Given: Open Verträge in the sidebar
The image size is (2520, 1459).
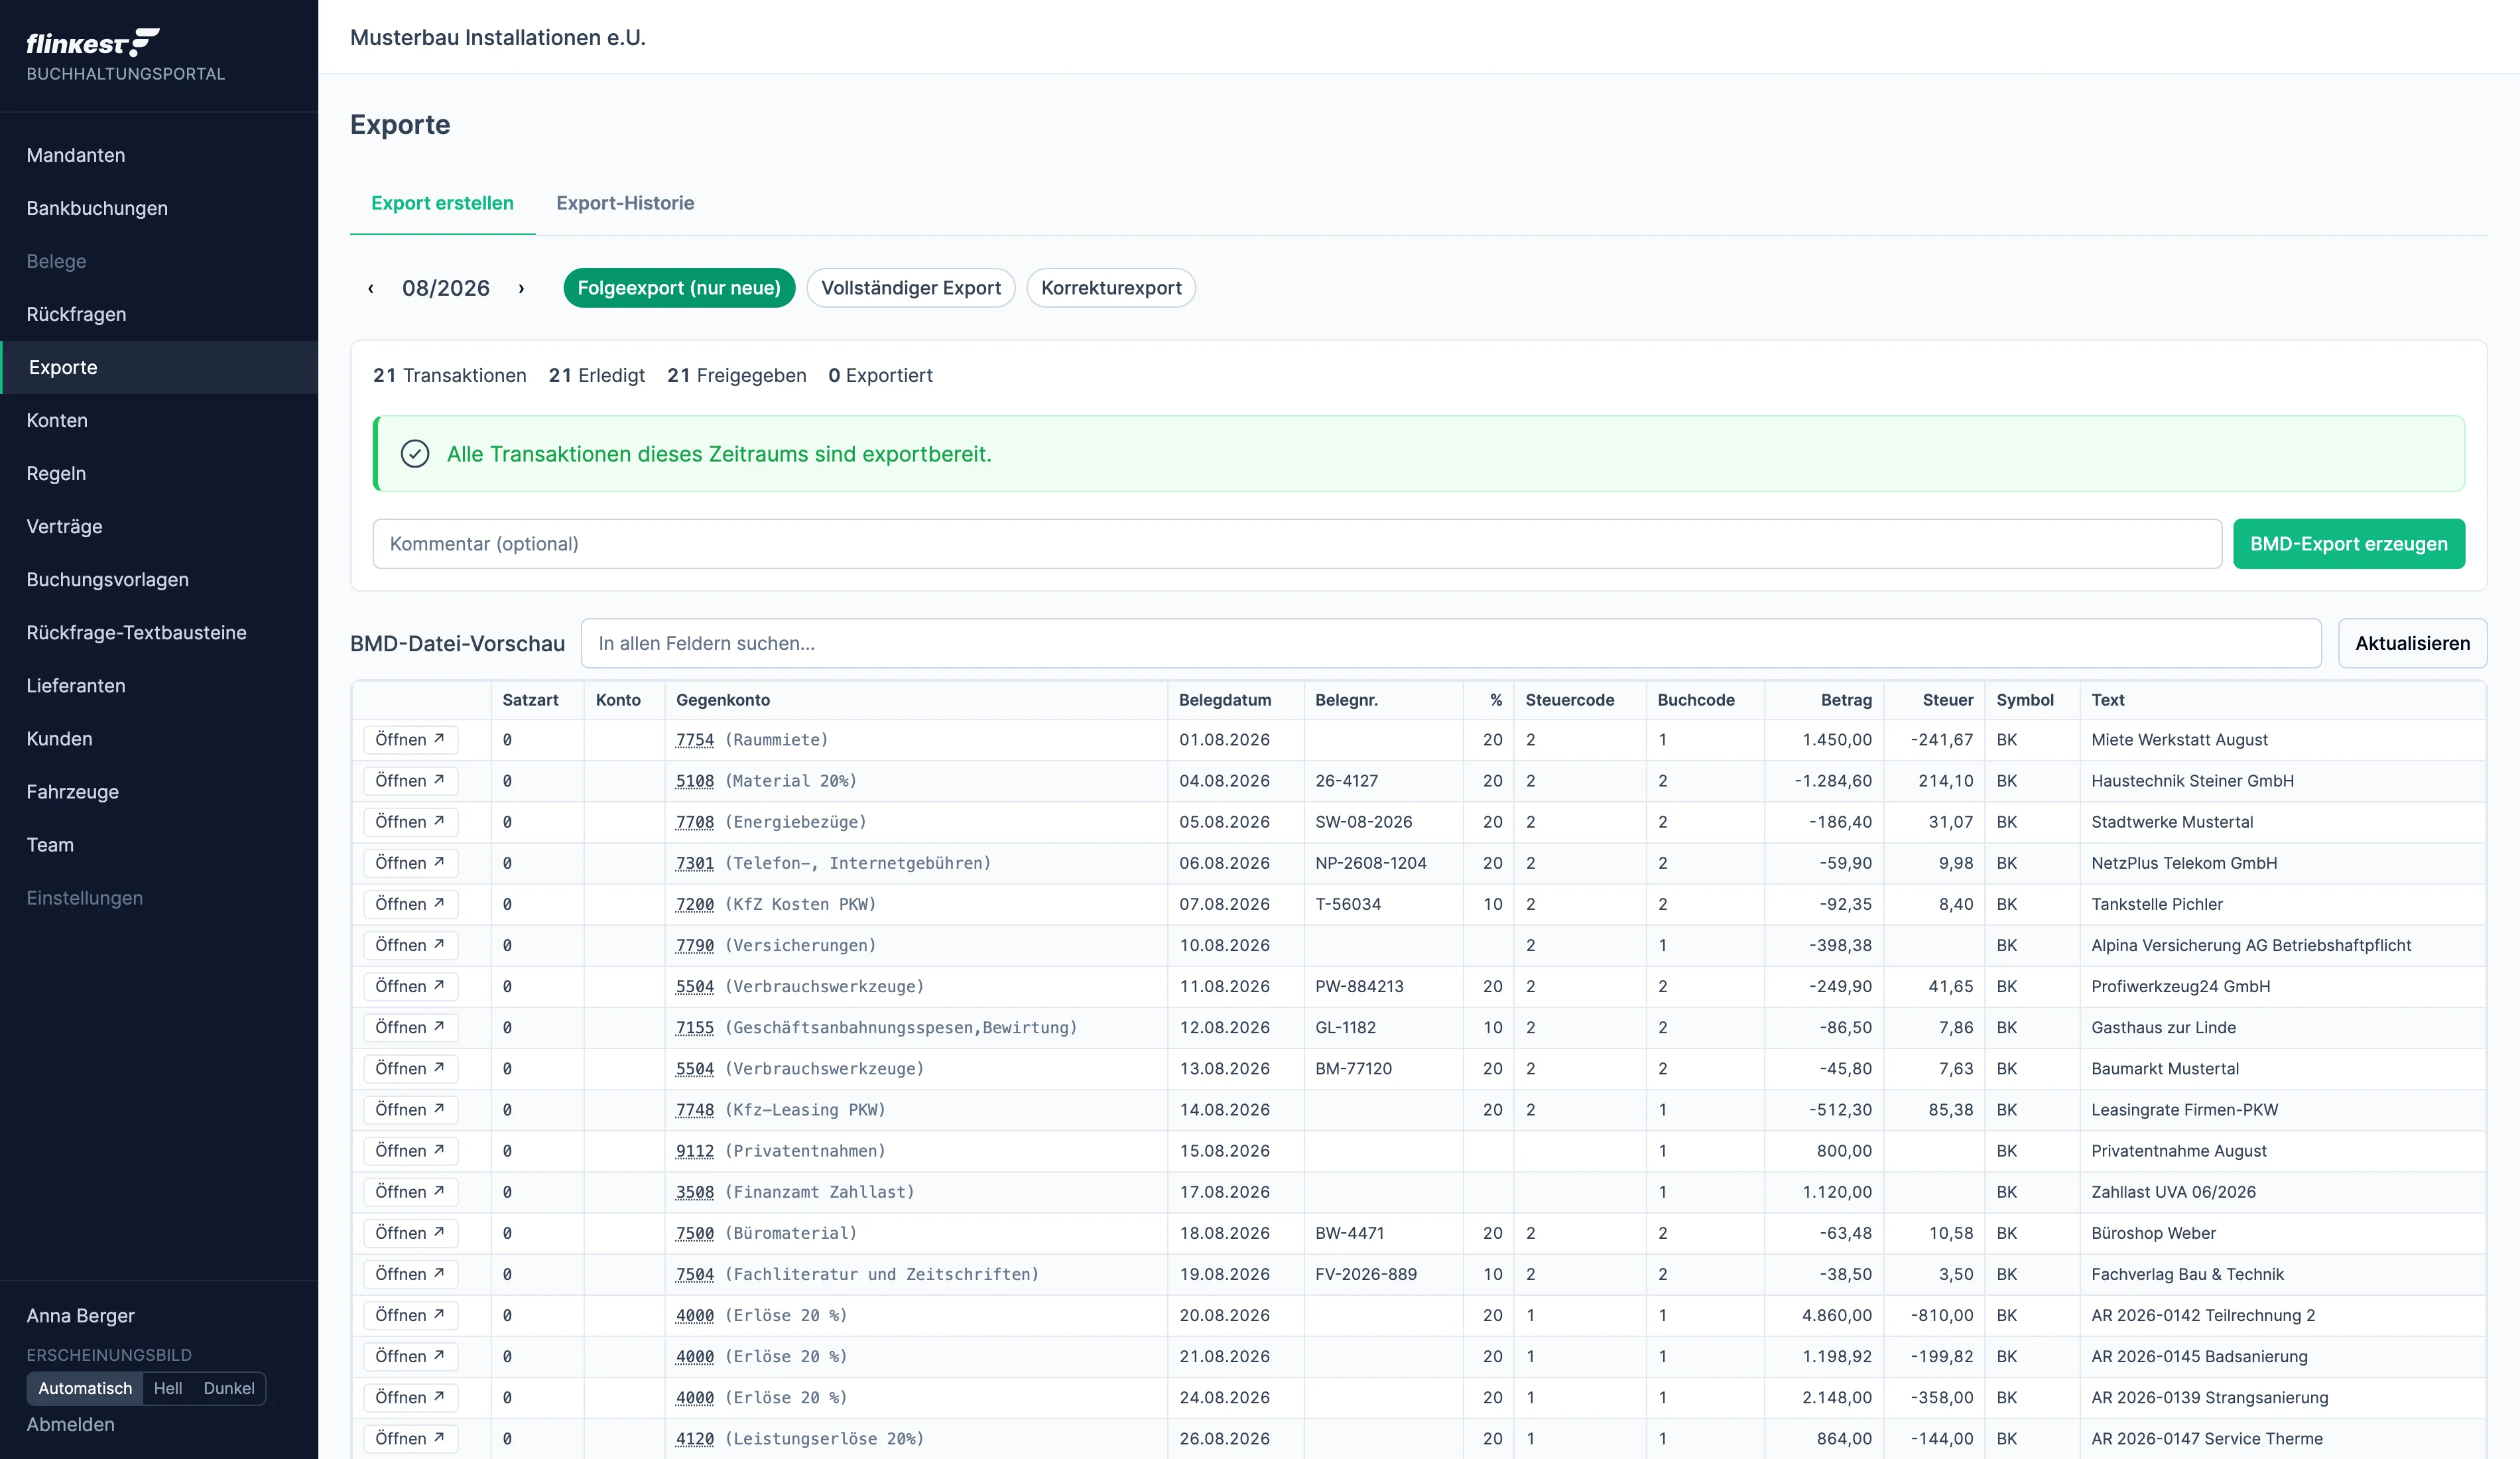Looking at the screenshot, I should pyautogui.click(x=159, y=526).
